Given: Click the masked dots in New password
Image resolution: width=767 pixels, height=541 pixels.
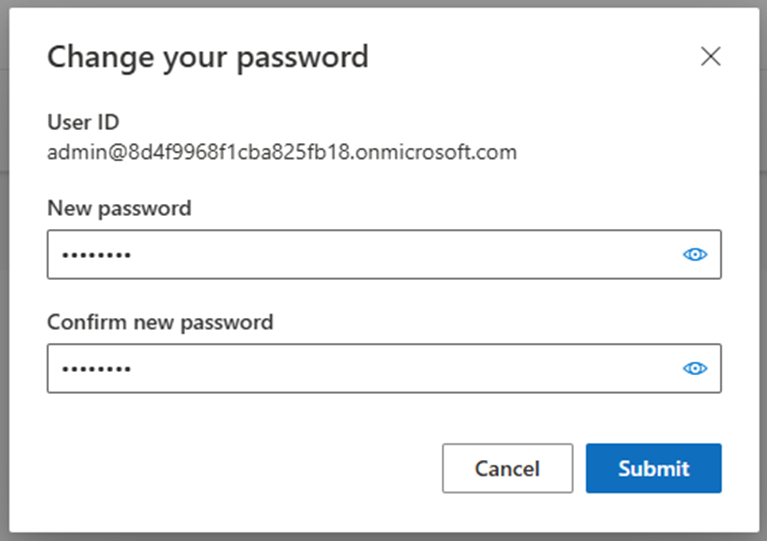Looking at the screenshot, I should pyautogui.click(x=96, y=255).
